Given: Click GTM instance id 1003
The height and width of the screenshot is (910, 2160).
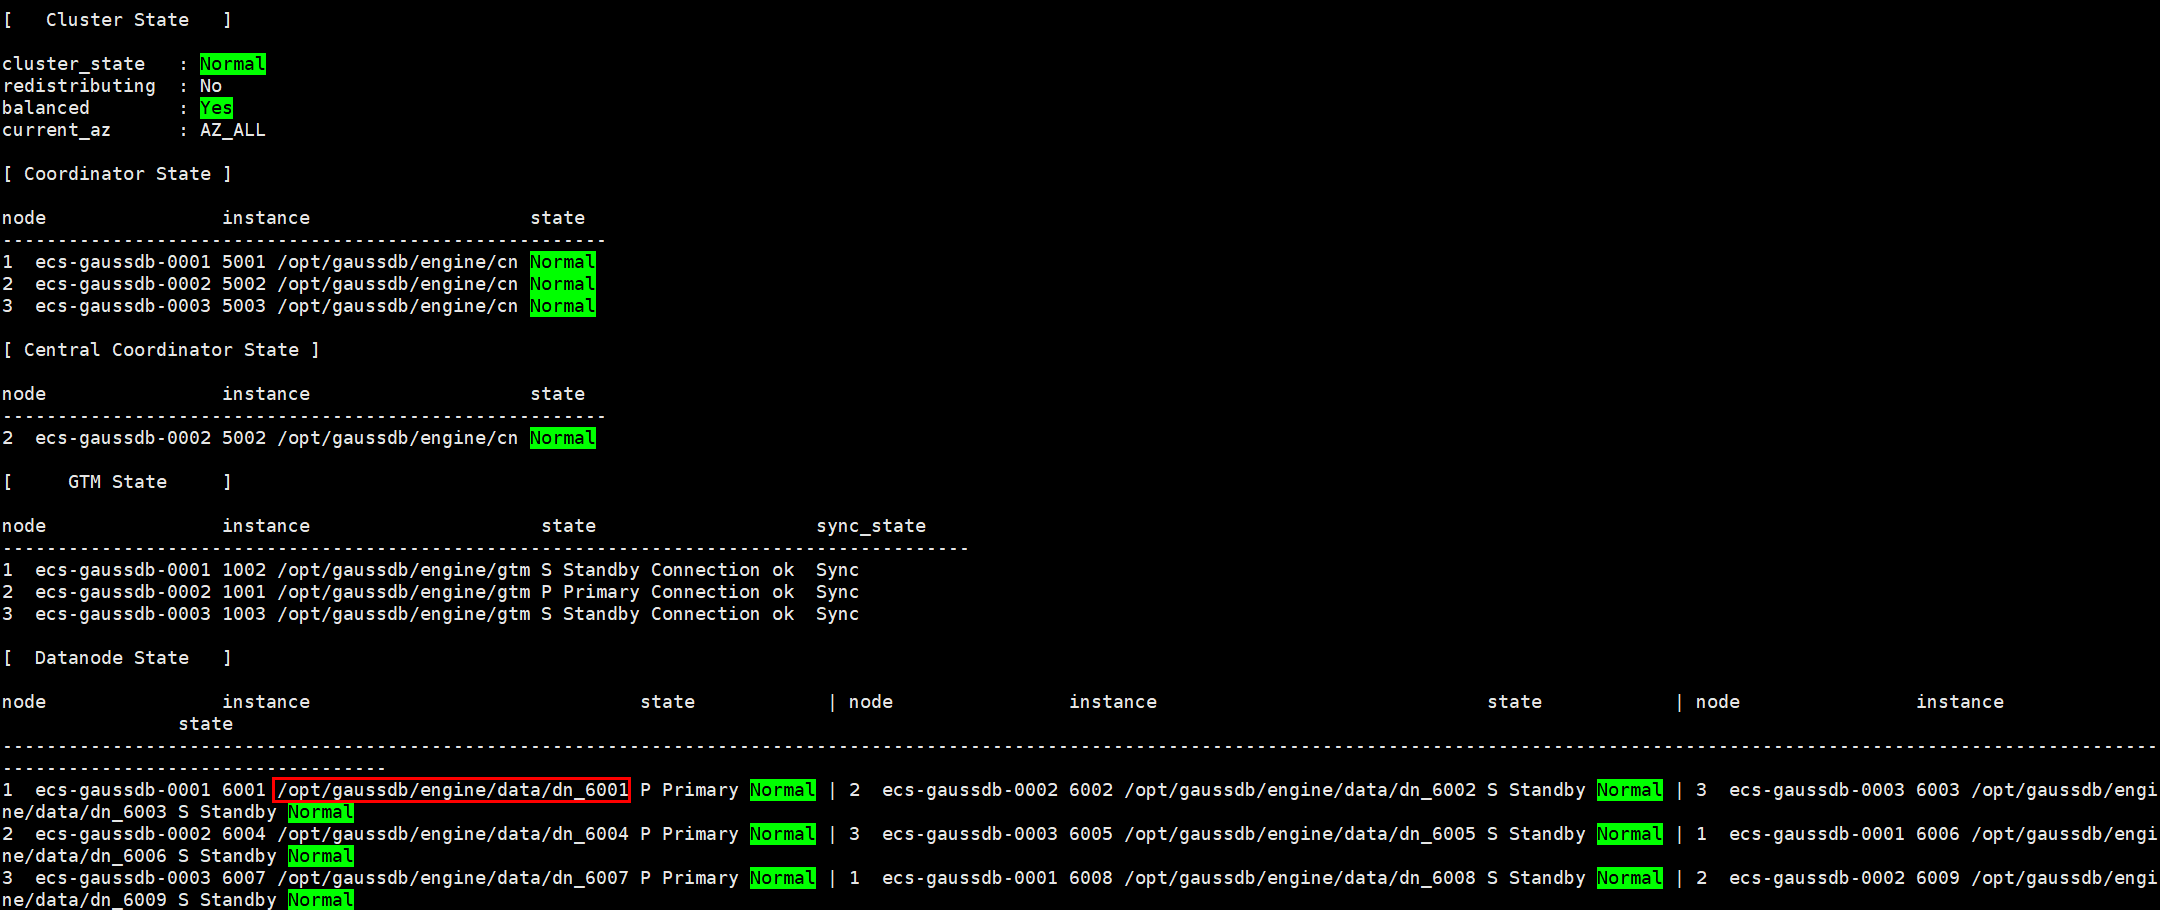Looking at the screenshot, I should [244, 614].
